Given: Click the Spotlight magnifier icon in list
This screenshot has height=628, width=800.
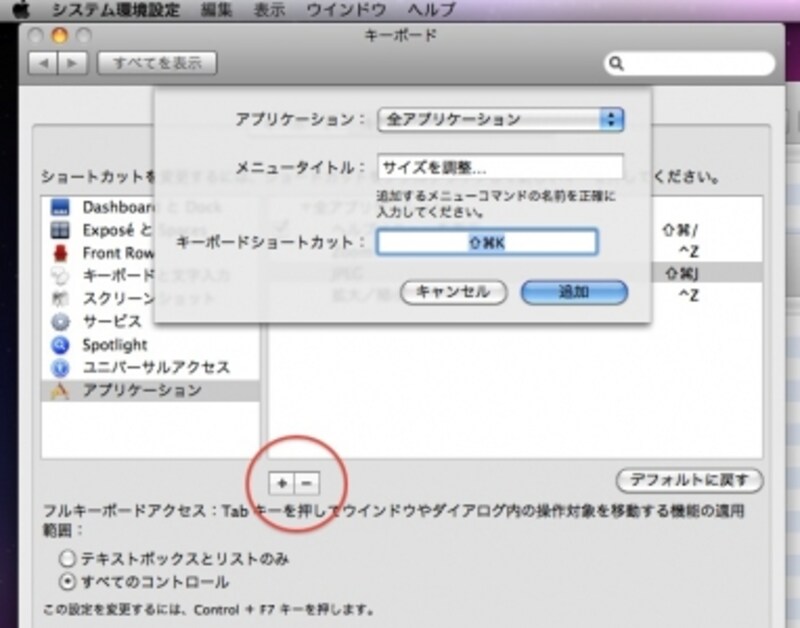Looking at the screenshot, I should tap(61, 344).
